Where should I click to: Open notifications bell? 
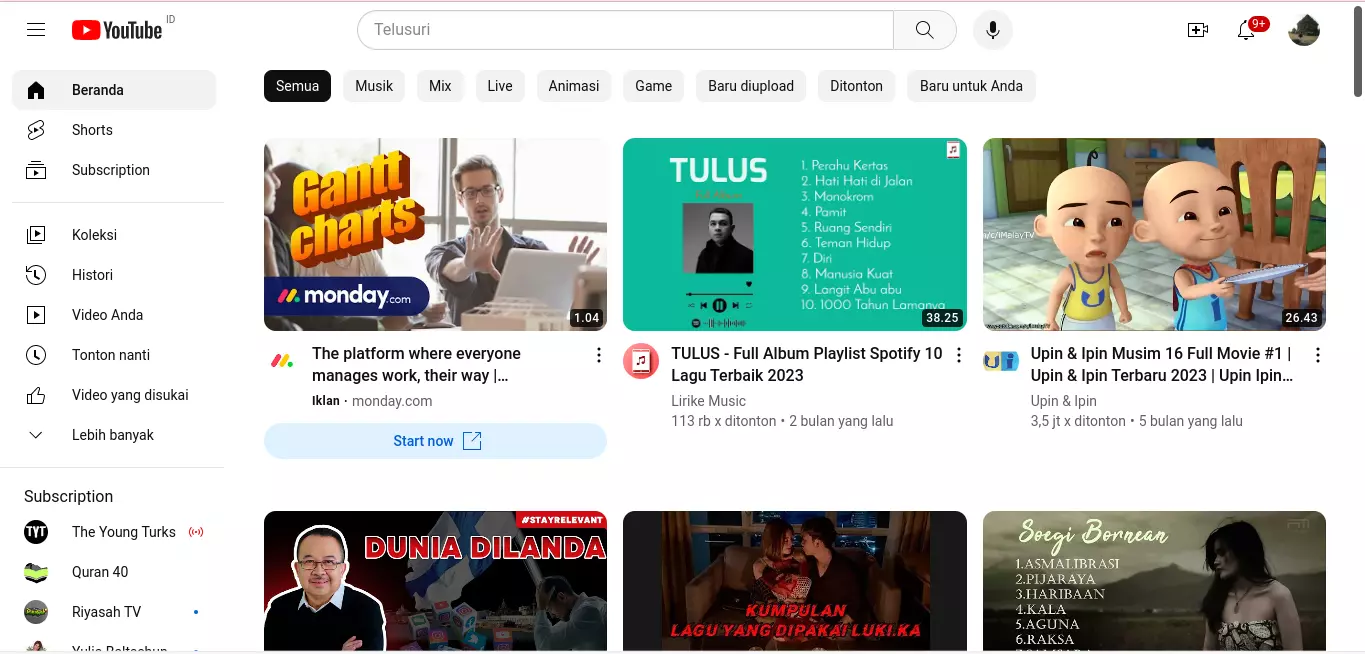(1246, 30)
